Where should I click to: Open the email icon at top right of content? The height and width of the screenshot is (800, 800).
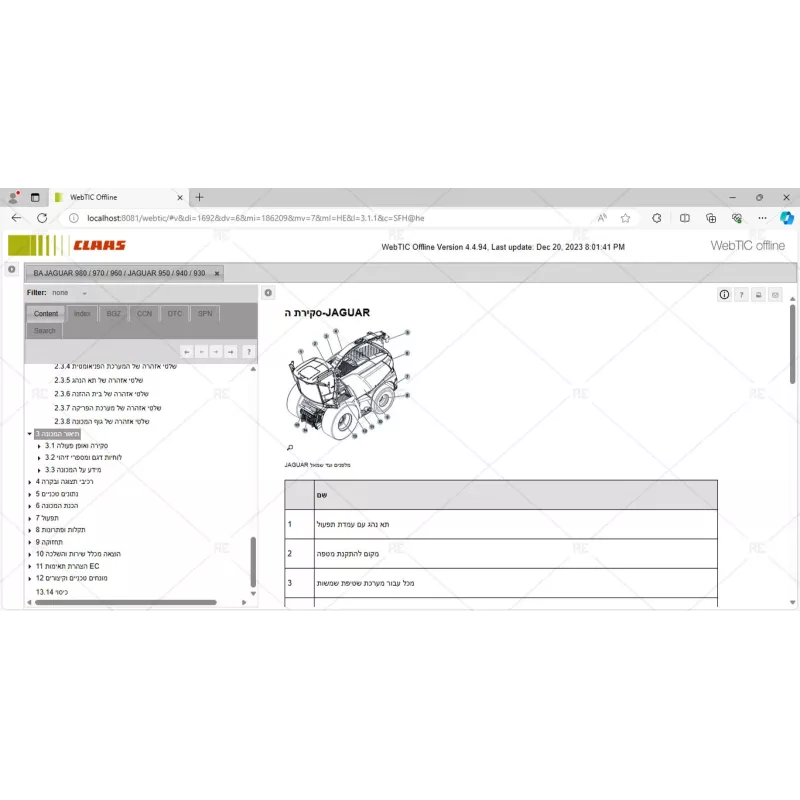(x=776, y=293)
